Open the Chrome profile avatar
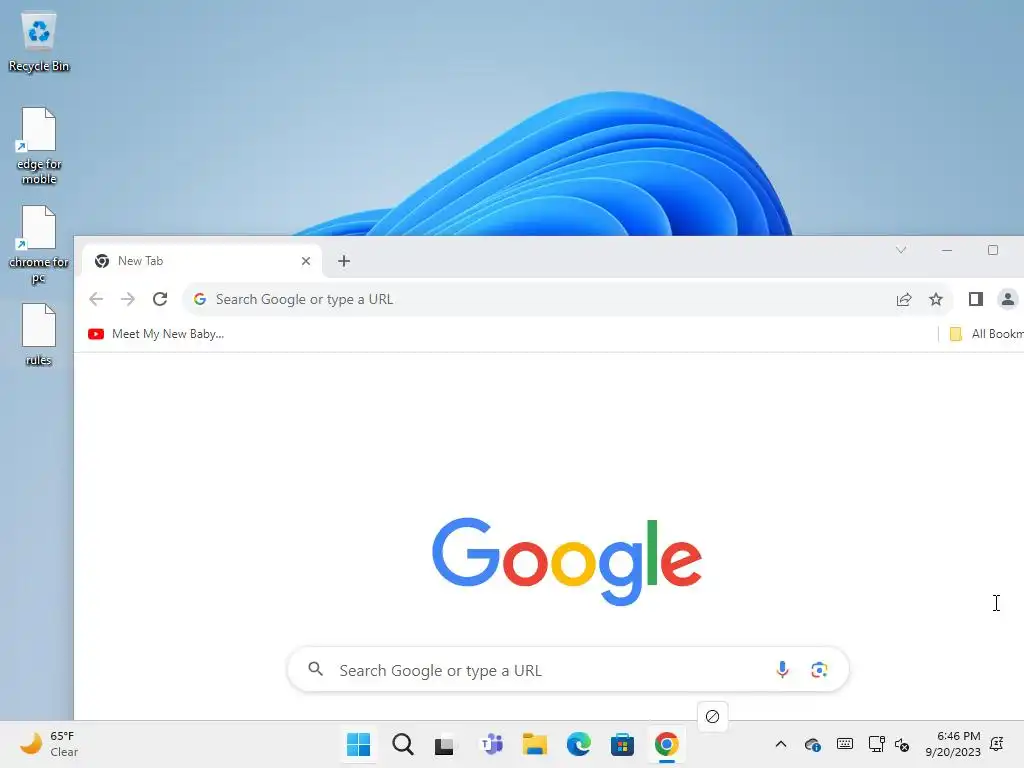Screen dimensions: 1024x768 1008,299
